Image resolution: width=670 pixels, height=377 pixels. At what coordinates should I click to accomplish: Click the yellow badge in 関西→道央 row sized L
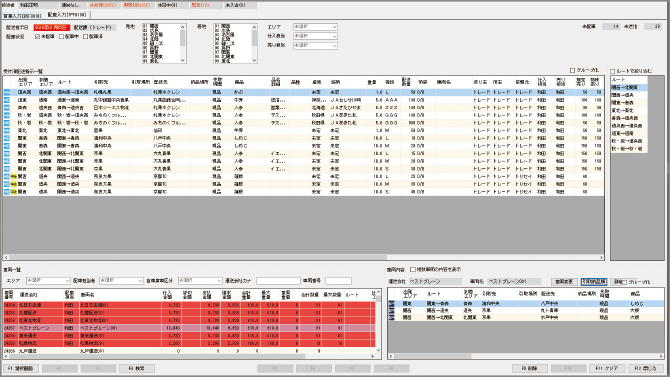pyautogui.click(x=14, y=177)
